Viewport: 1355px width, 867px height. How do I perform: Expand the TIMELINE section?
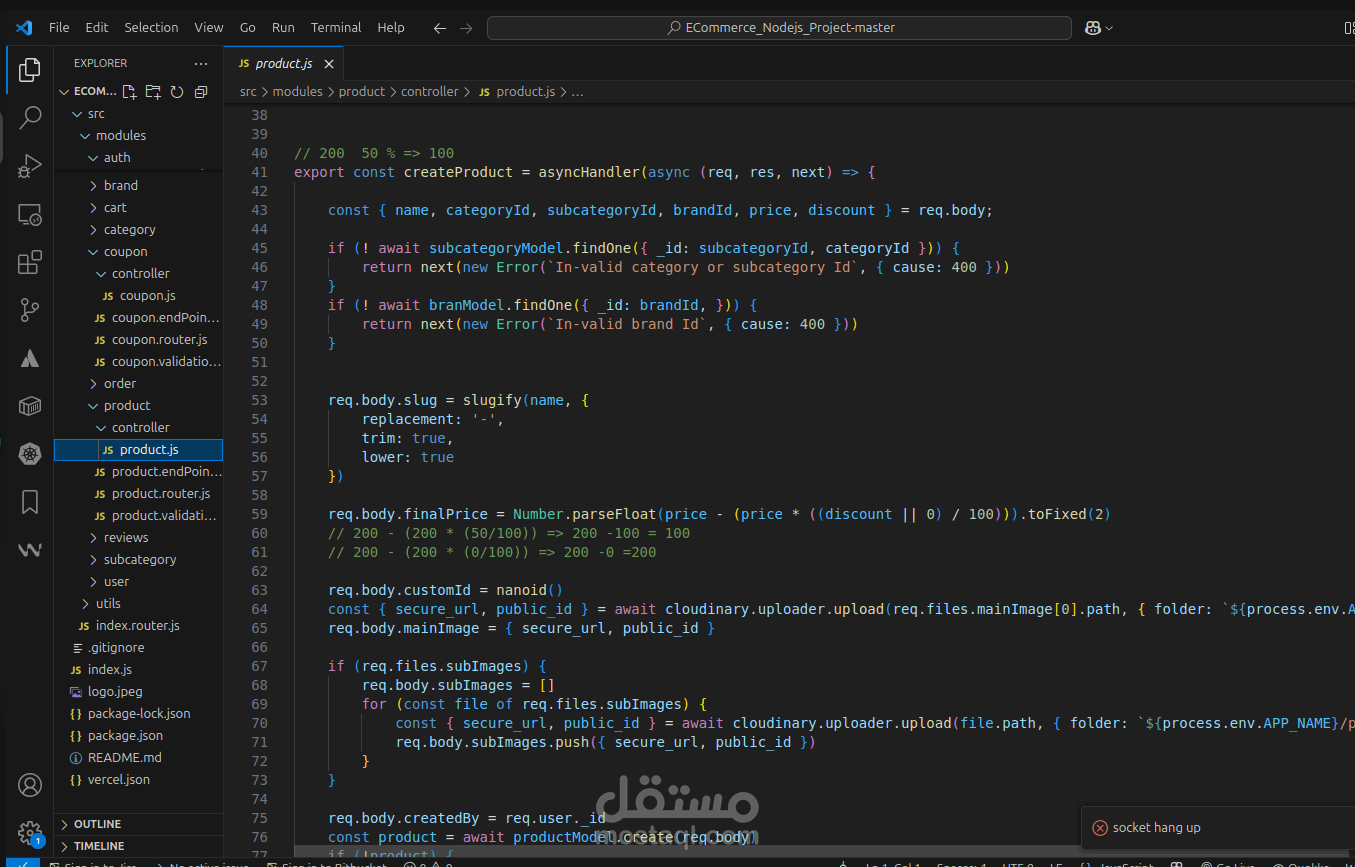pos(138,846)
